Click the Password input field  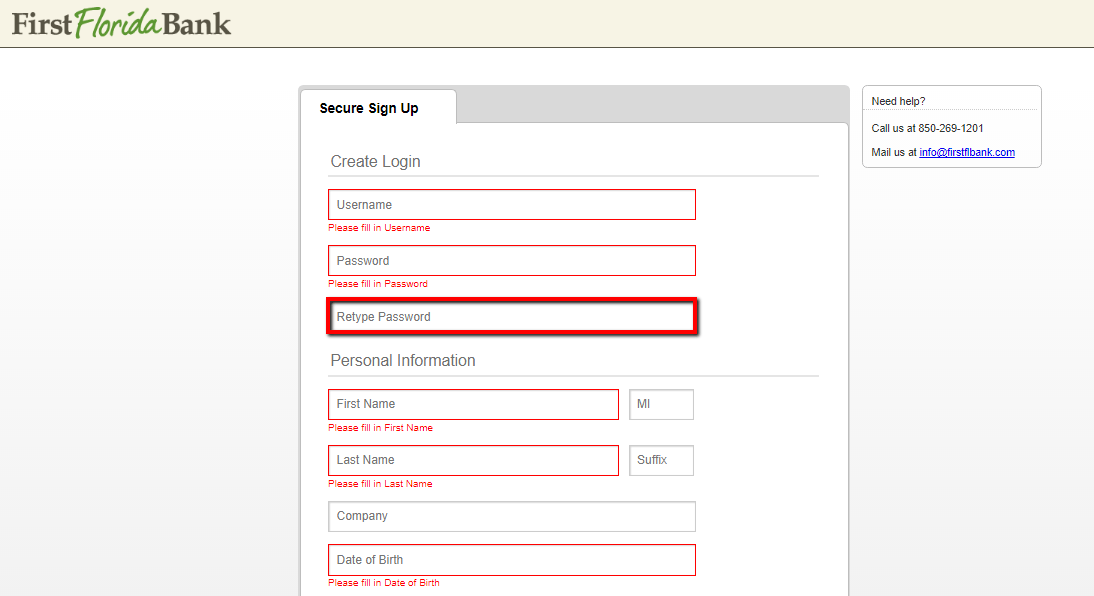coord(511,260)
